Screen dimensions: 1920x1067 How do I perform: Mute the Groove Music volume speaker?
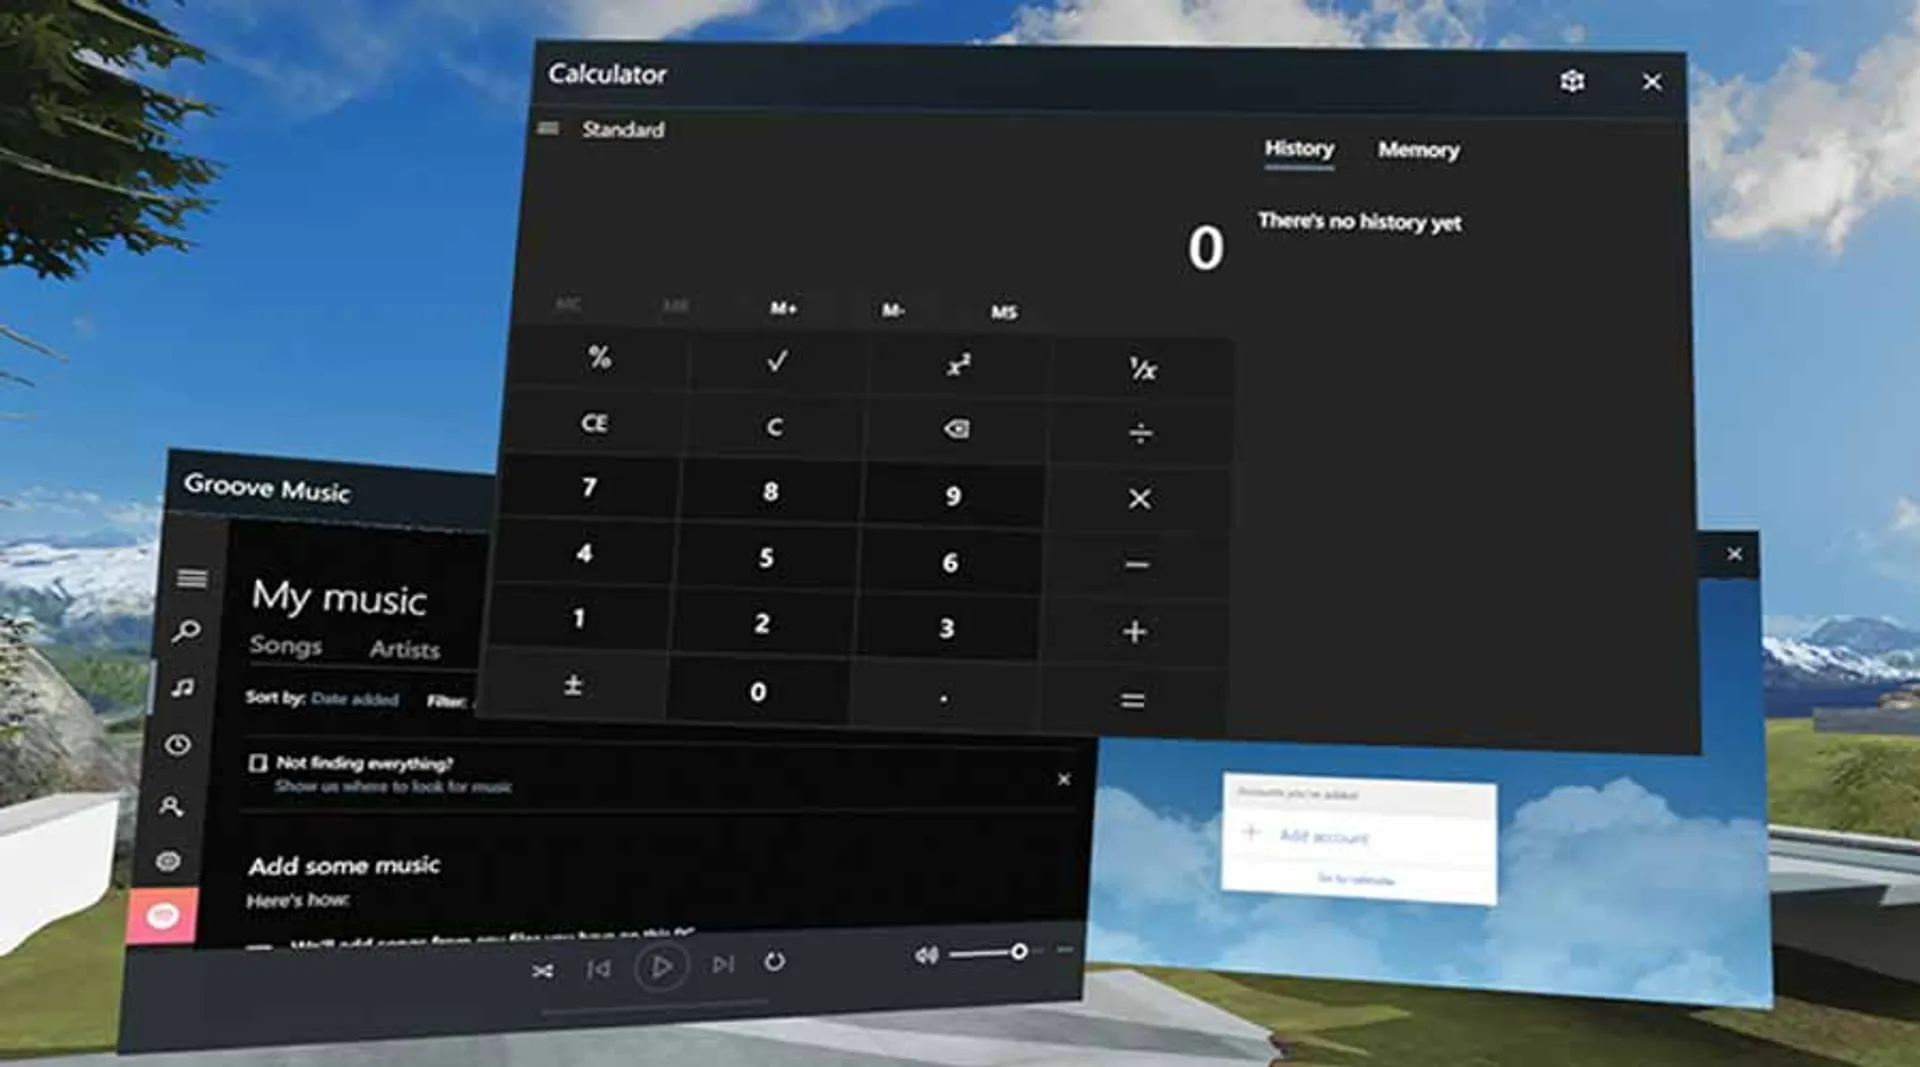coord(926,956)
